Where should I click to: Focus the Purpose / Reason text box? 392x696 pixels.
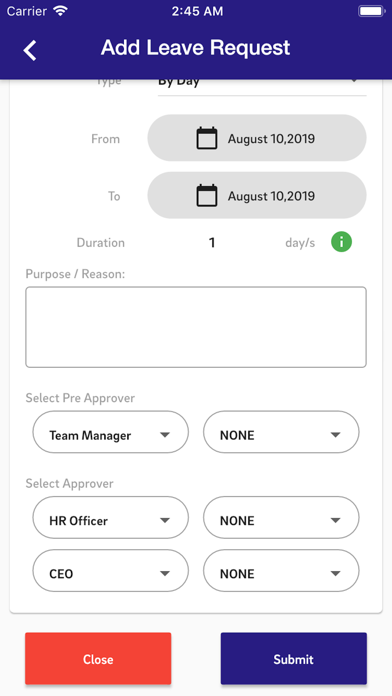click(x=196, y=327)
